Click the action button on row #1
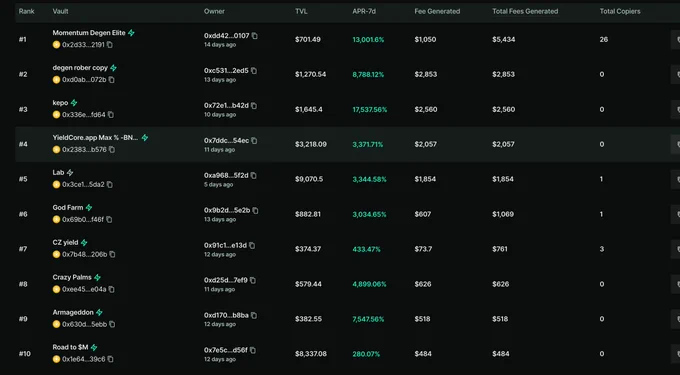This screenshot has height=375, width=680. (x=675, y=39)
